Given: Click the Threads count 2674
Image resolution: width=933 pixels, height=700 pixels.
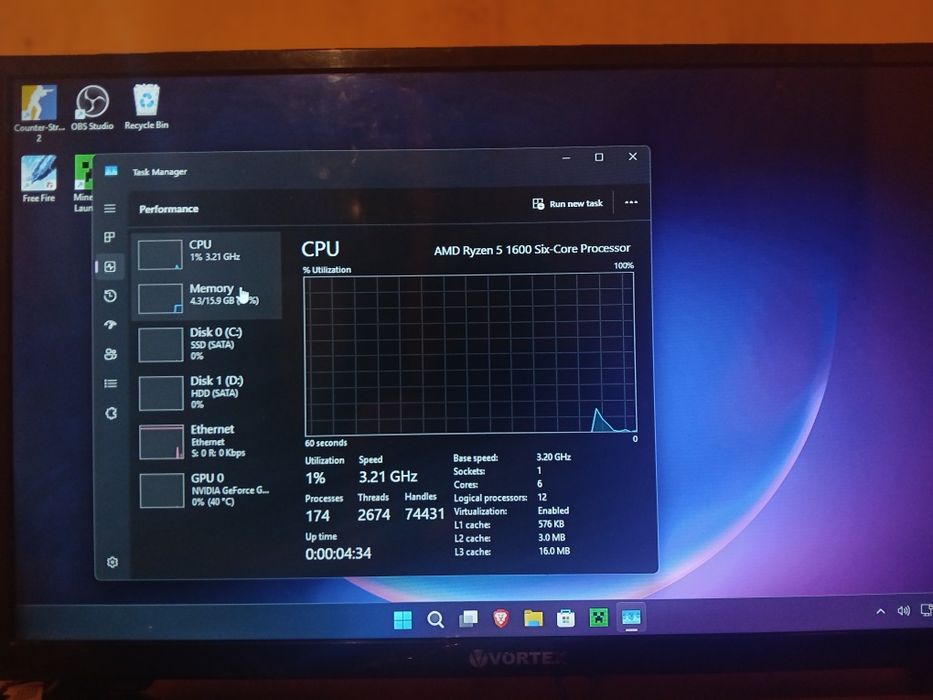Looking at the screenshot, I should tap(374, 515).
